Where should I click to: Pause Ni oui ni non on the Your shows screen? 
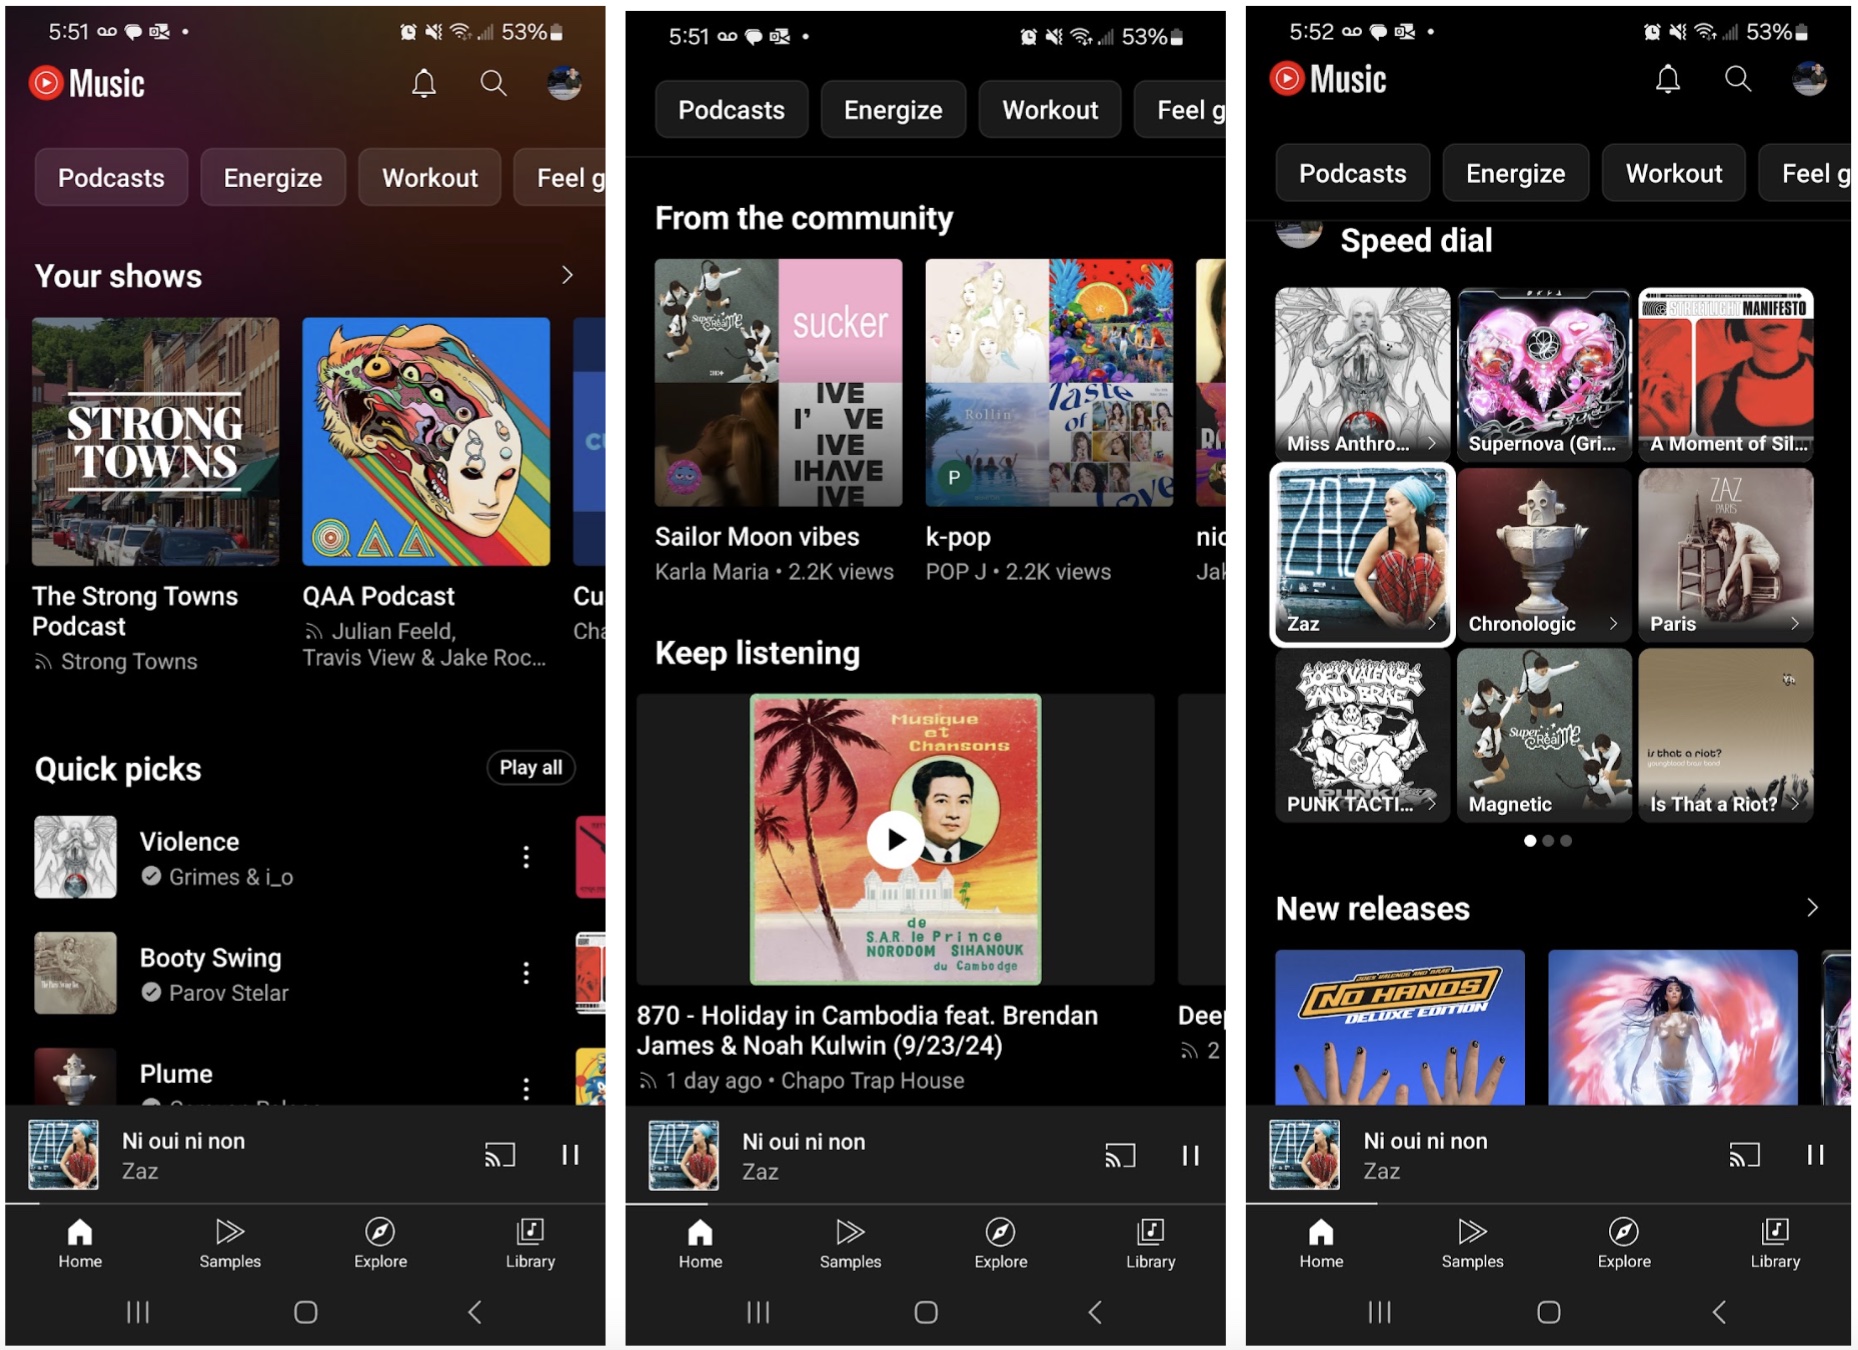pyautogui.click(x=570, y=1155)
